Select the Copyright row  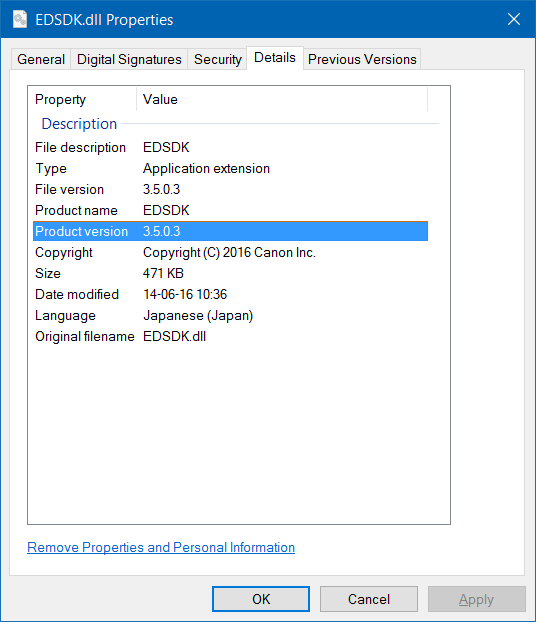pyautogui.click(x=231, y=252)
